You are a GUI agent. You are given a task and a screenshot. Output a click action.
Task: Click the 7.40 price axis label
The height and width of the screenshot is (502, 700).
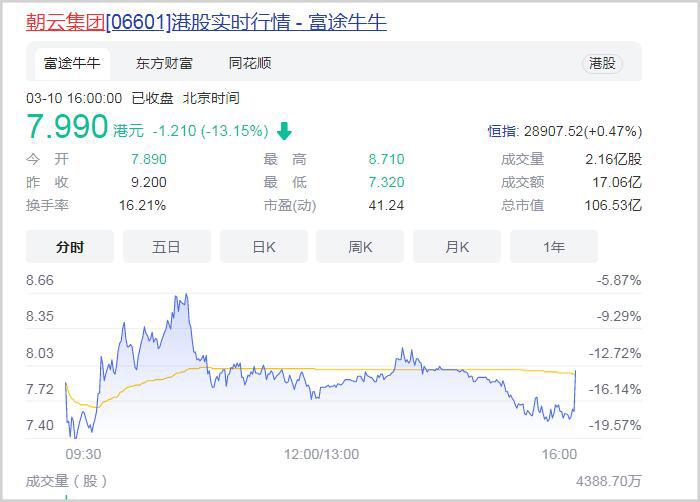(40, 425)
